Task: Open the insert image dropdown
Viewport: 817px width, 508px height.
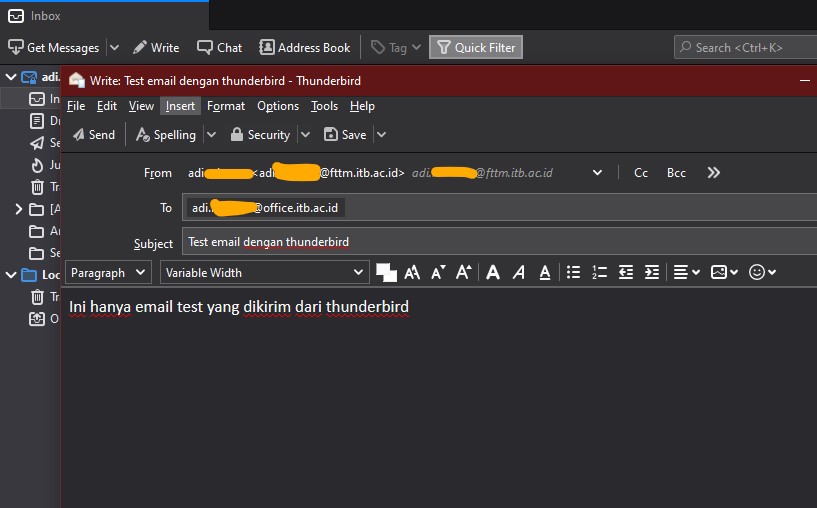Action: click(724, 272)
